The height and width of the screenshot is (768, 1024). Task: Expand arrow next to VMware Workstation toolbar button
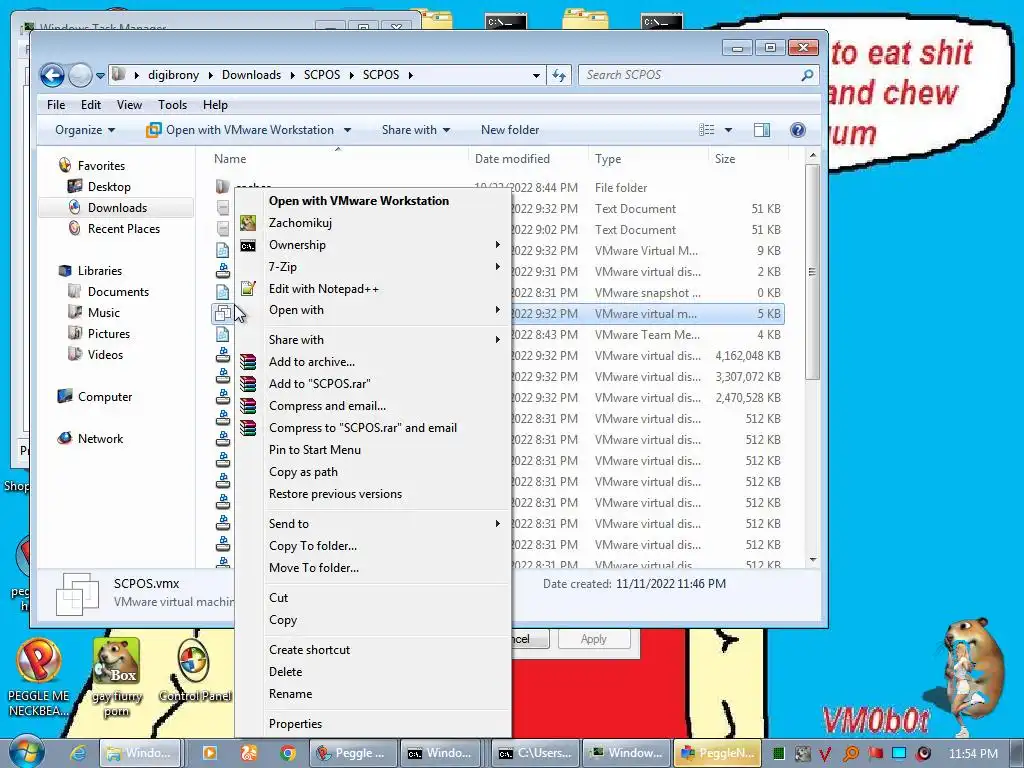pyautogui.click(x=347, y=130)
